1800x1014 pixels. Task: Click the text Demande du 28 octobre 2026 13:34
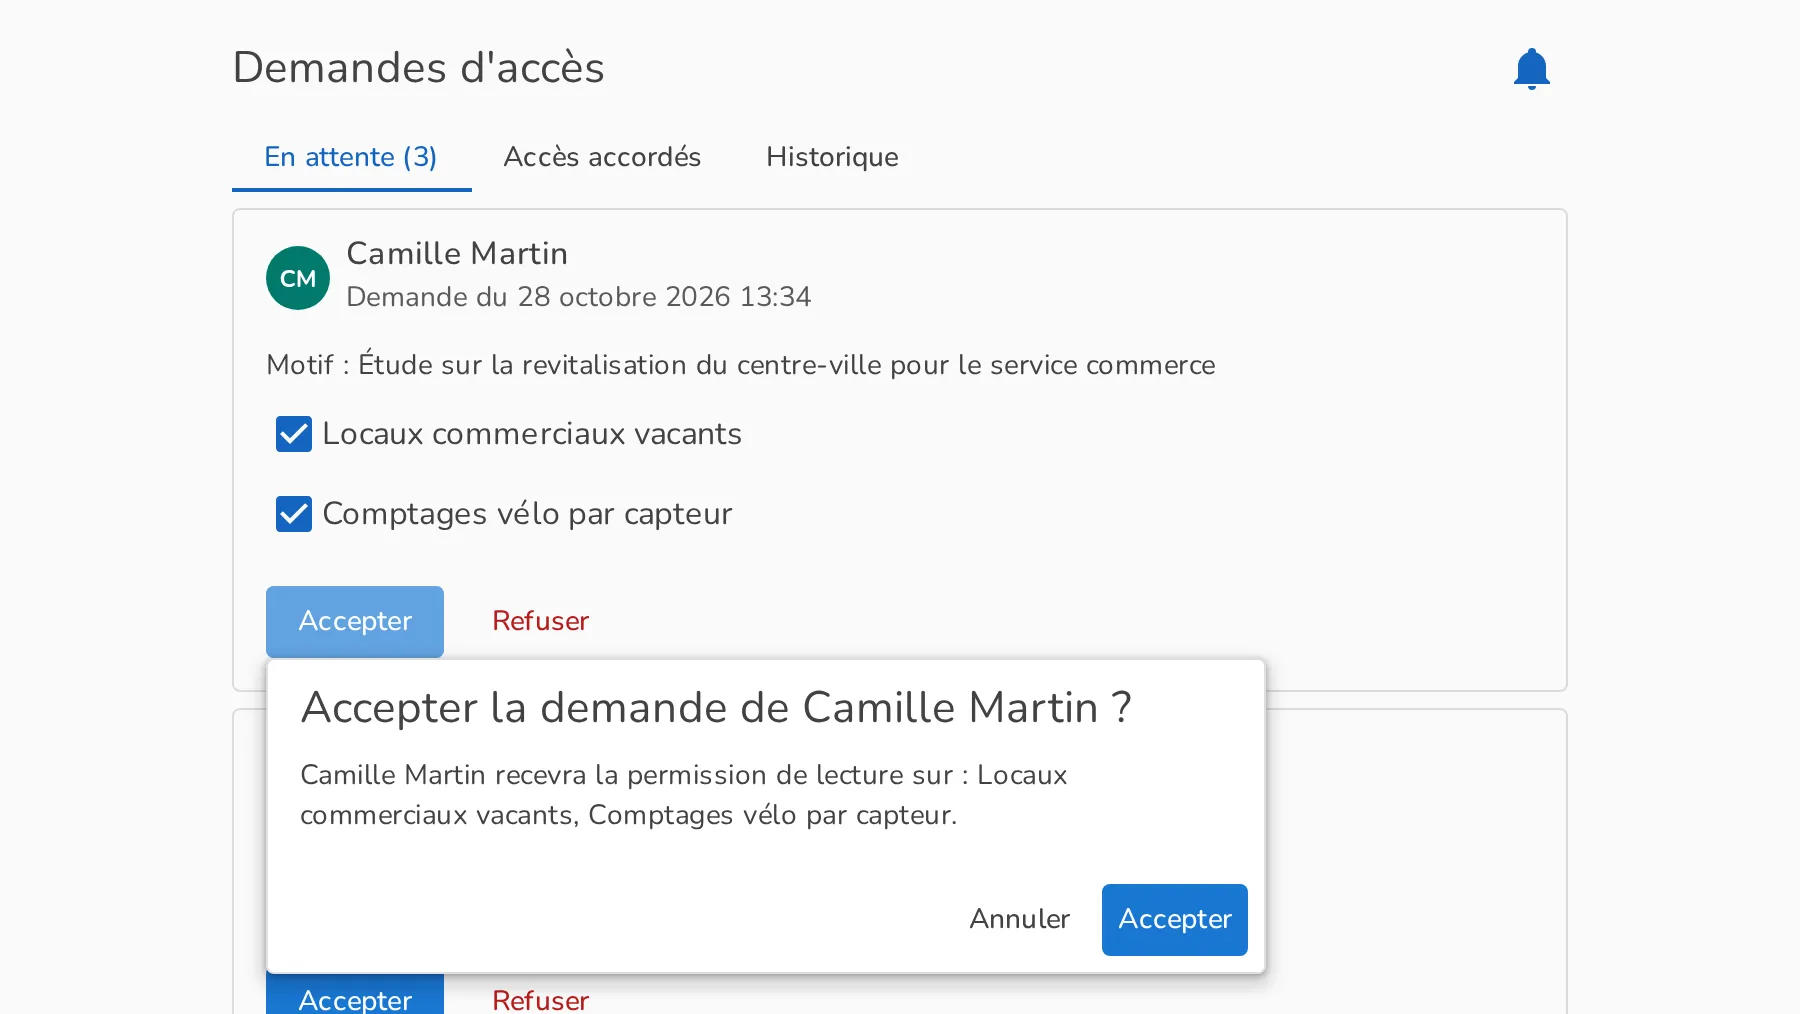click(x=579, y=297)
